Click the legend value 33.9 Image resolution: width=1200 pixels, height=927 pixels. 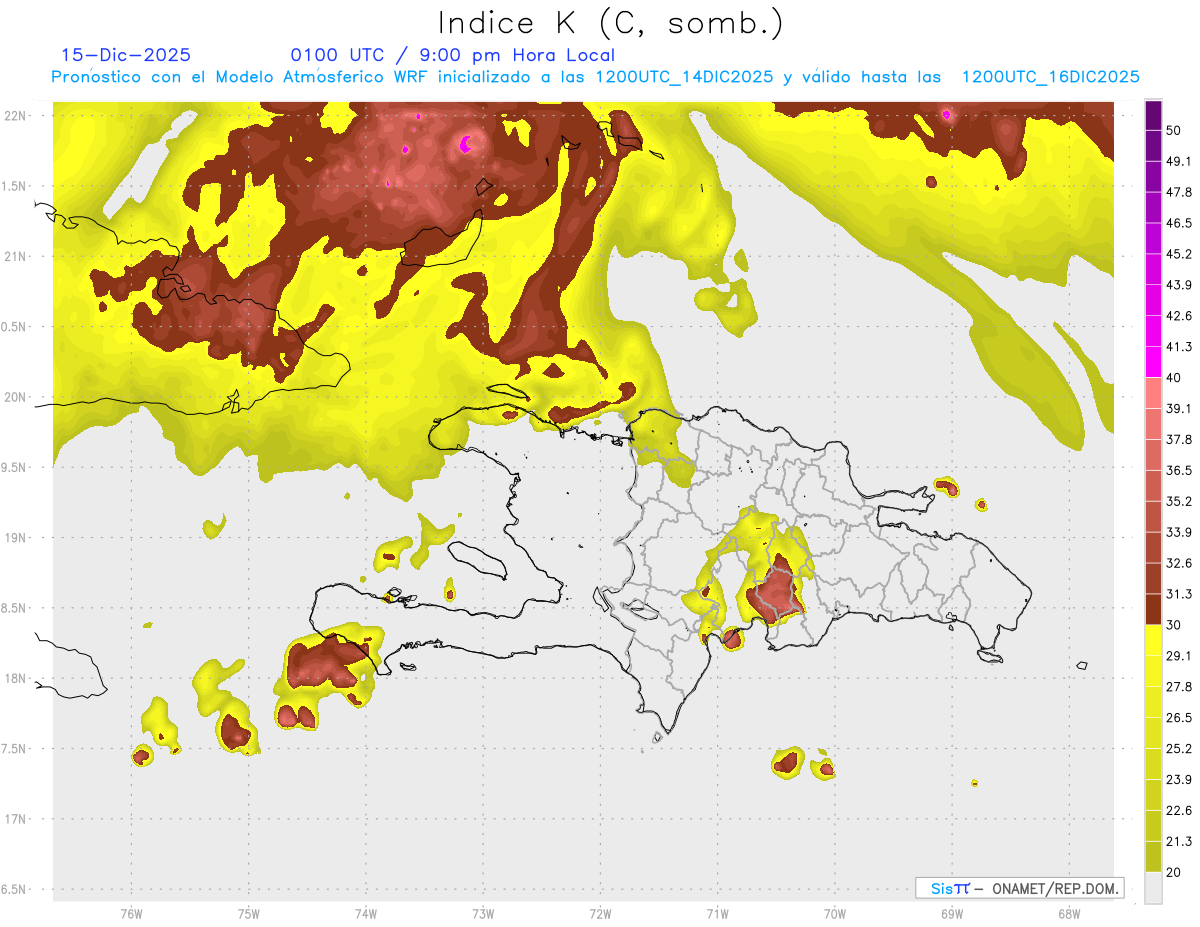click(x=1179, y=532)
